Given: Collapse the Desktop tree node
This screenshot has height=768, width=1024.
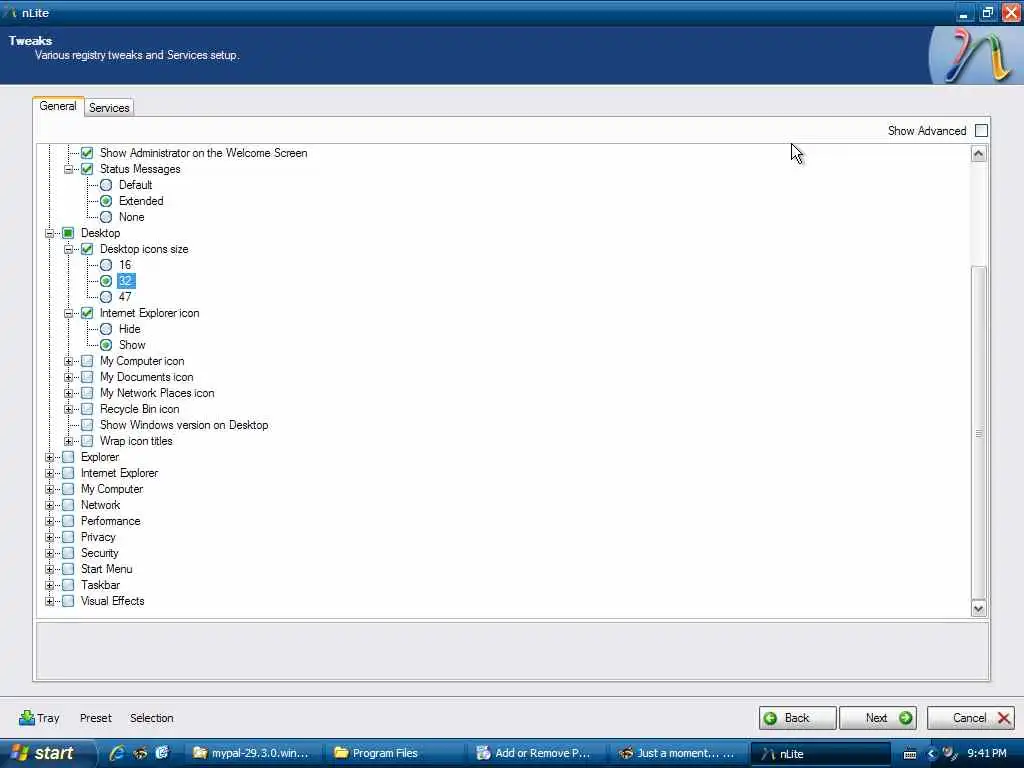Looking at the screenshot, I should [50, 233].
